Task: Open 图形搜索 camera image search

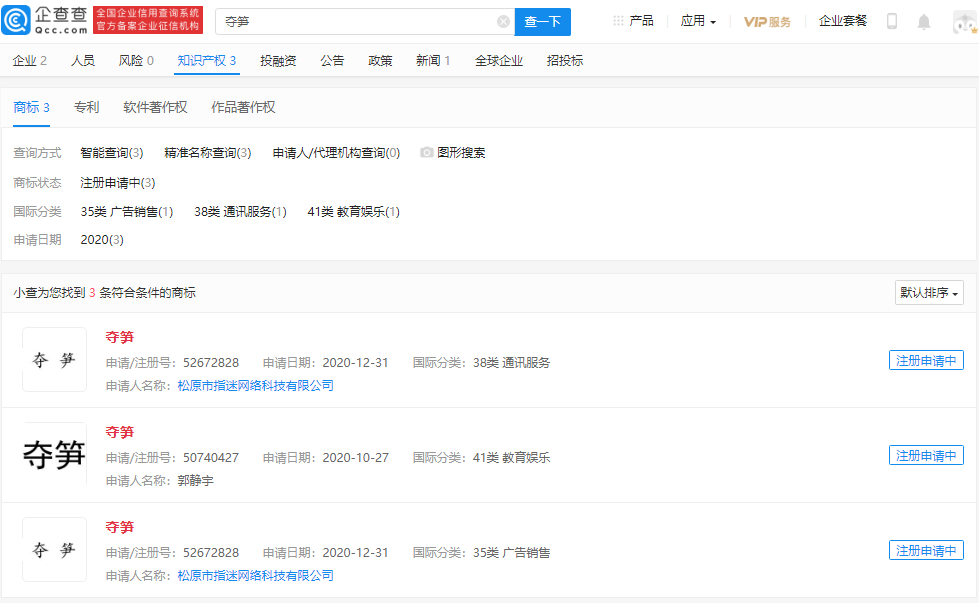Action: coord(453,153)
